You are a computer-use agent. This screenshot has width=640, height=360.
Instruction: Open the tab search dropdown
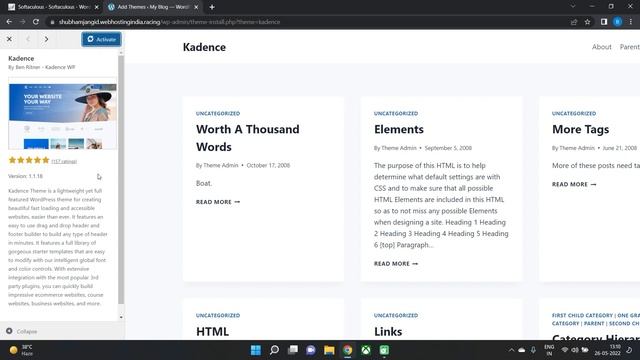tap(573, 7)
